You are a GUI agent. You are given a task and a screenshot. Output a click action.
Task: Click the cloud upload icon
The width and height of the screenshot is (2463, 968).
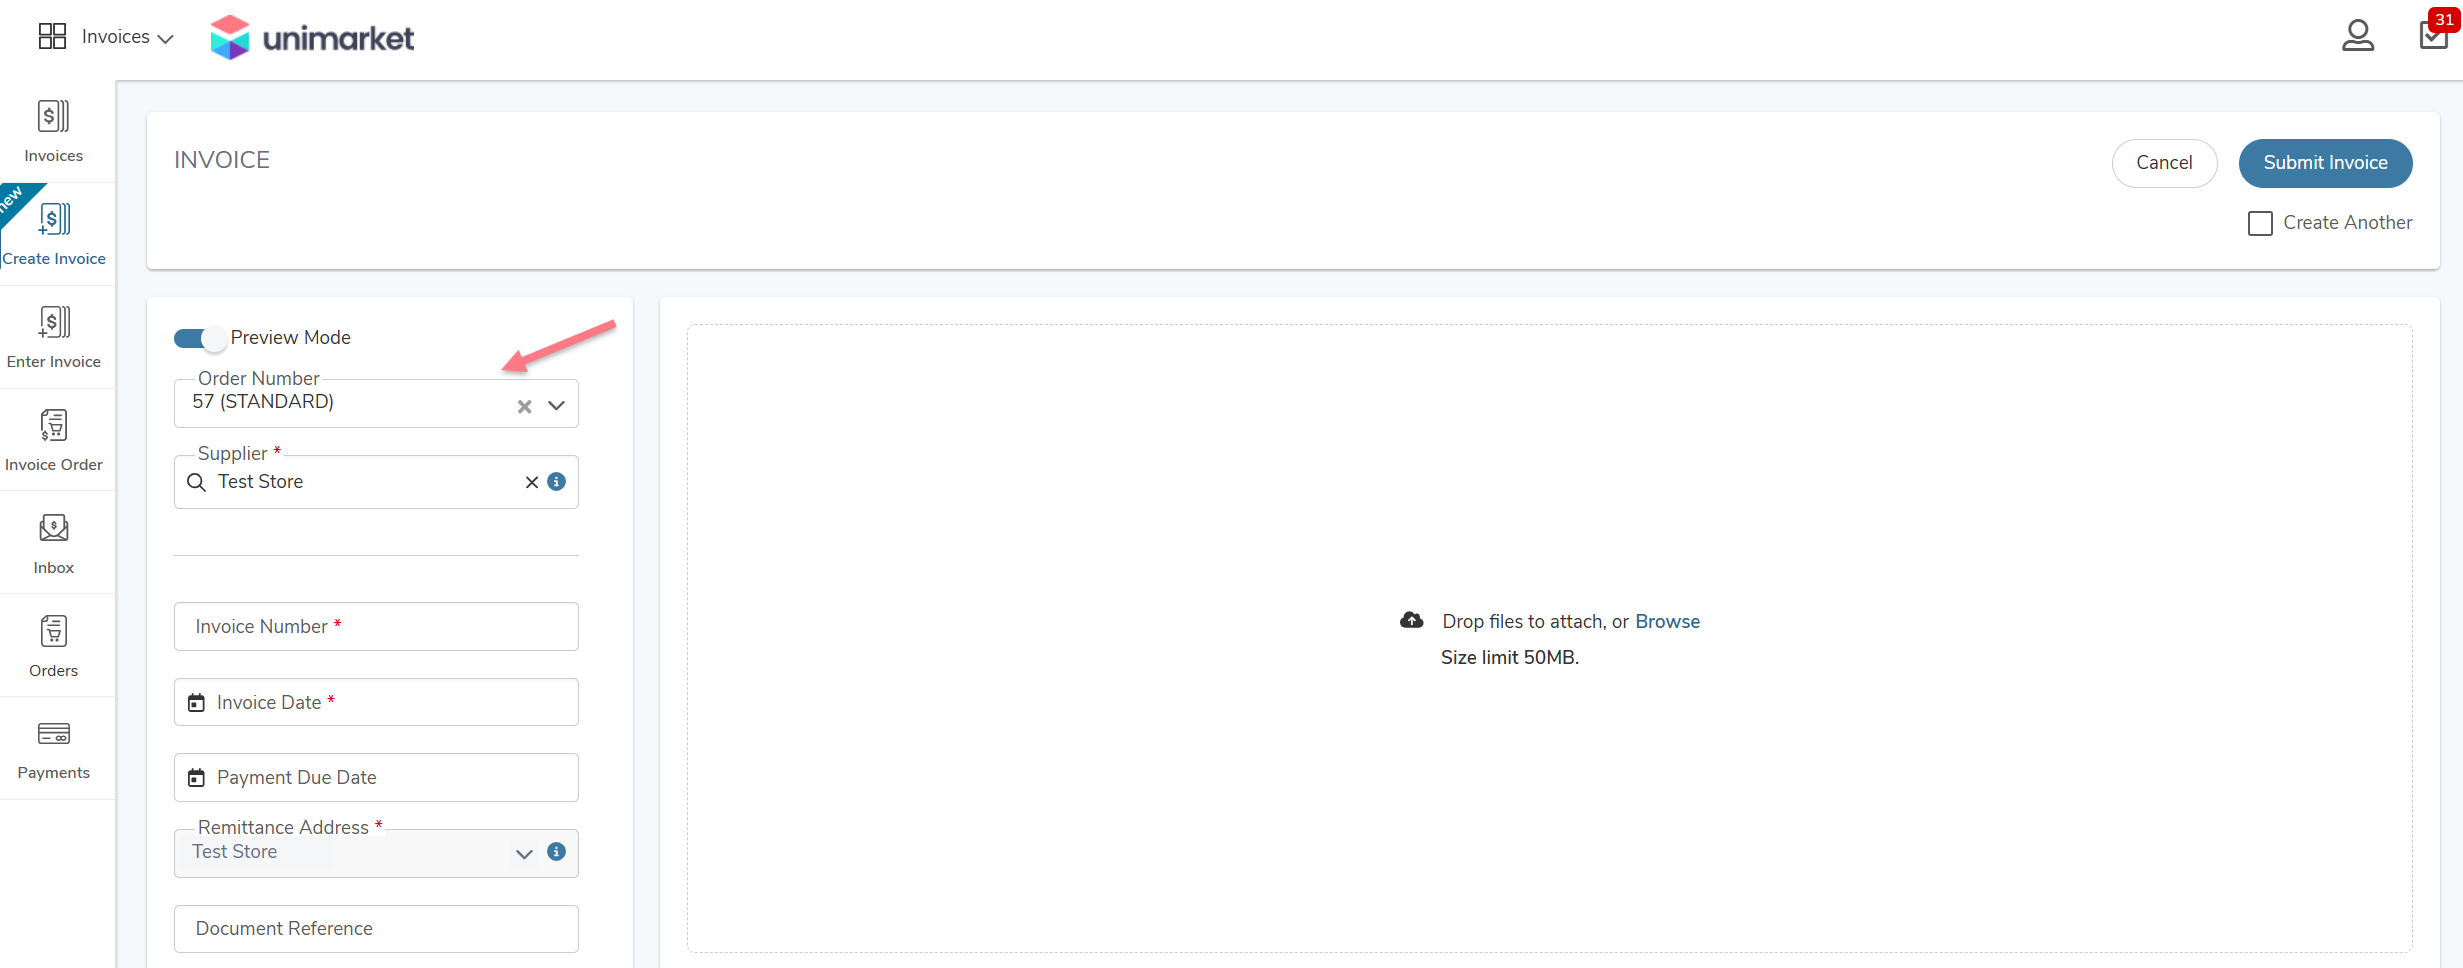point(1411,621)
